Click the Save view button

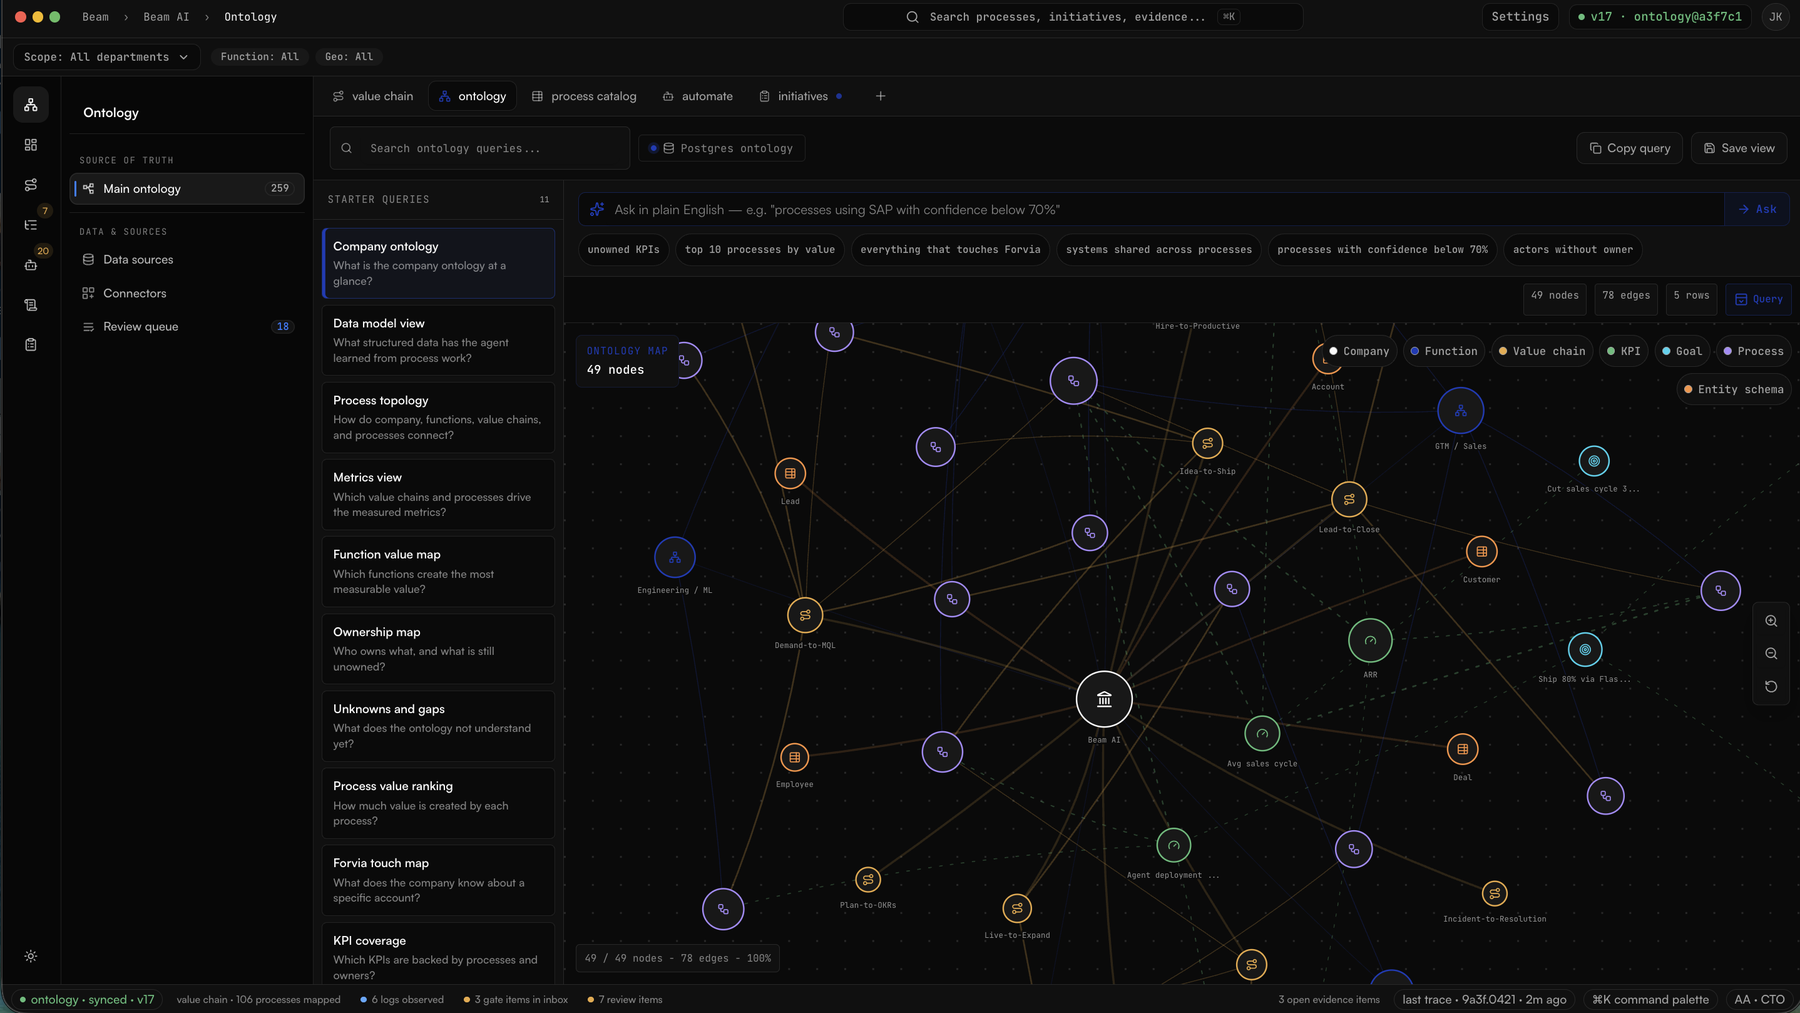(x=1739, y=148)
